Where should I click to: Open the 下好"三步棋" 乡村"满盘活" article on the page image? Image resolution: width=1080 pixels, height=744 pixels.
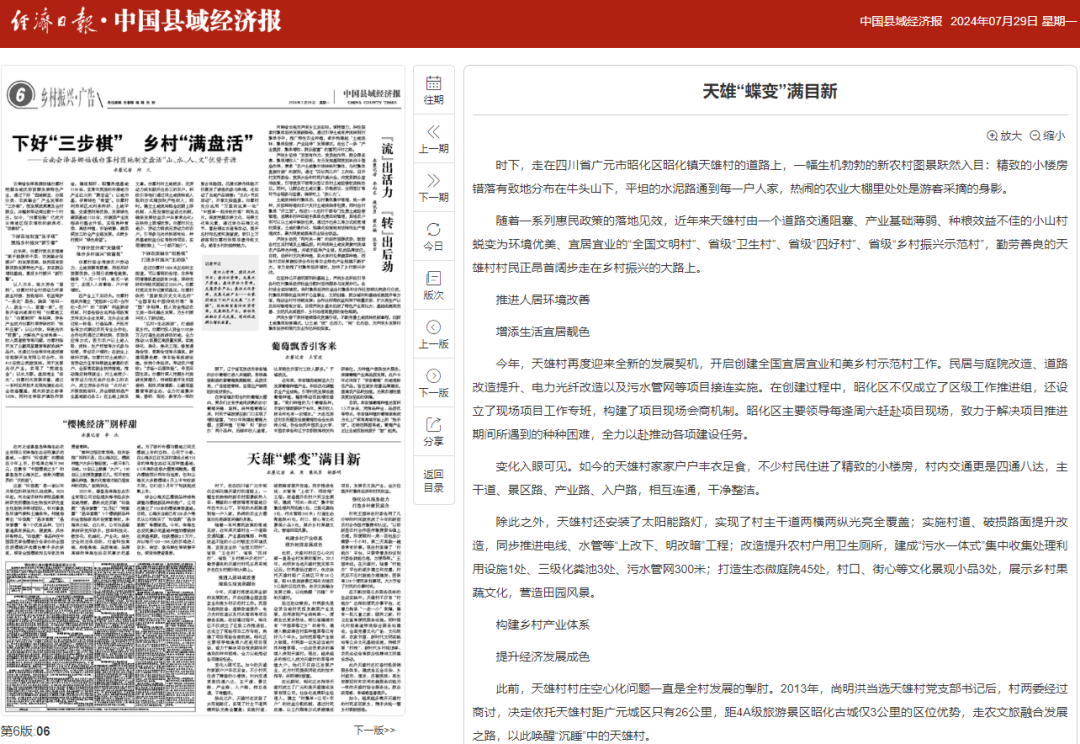point(133,143)
